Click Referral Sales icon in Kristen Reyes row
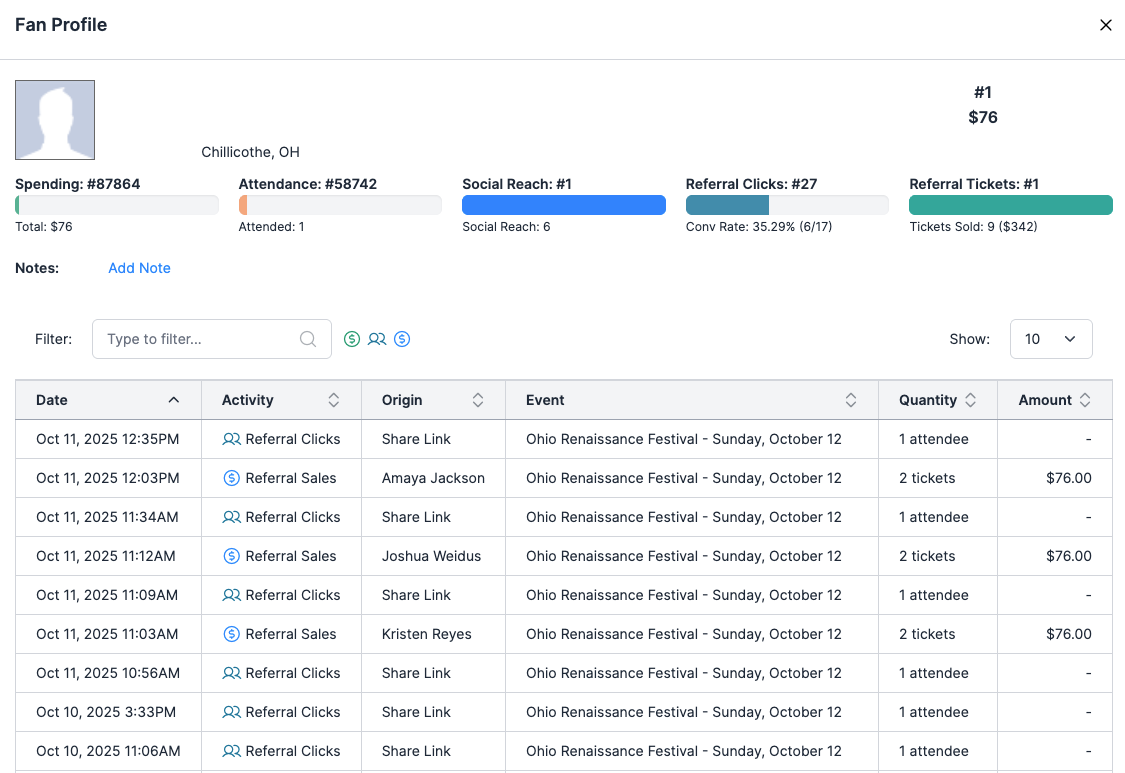 pyautogui.click(x=232, y=634)
